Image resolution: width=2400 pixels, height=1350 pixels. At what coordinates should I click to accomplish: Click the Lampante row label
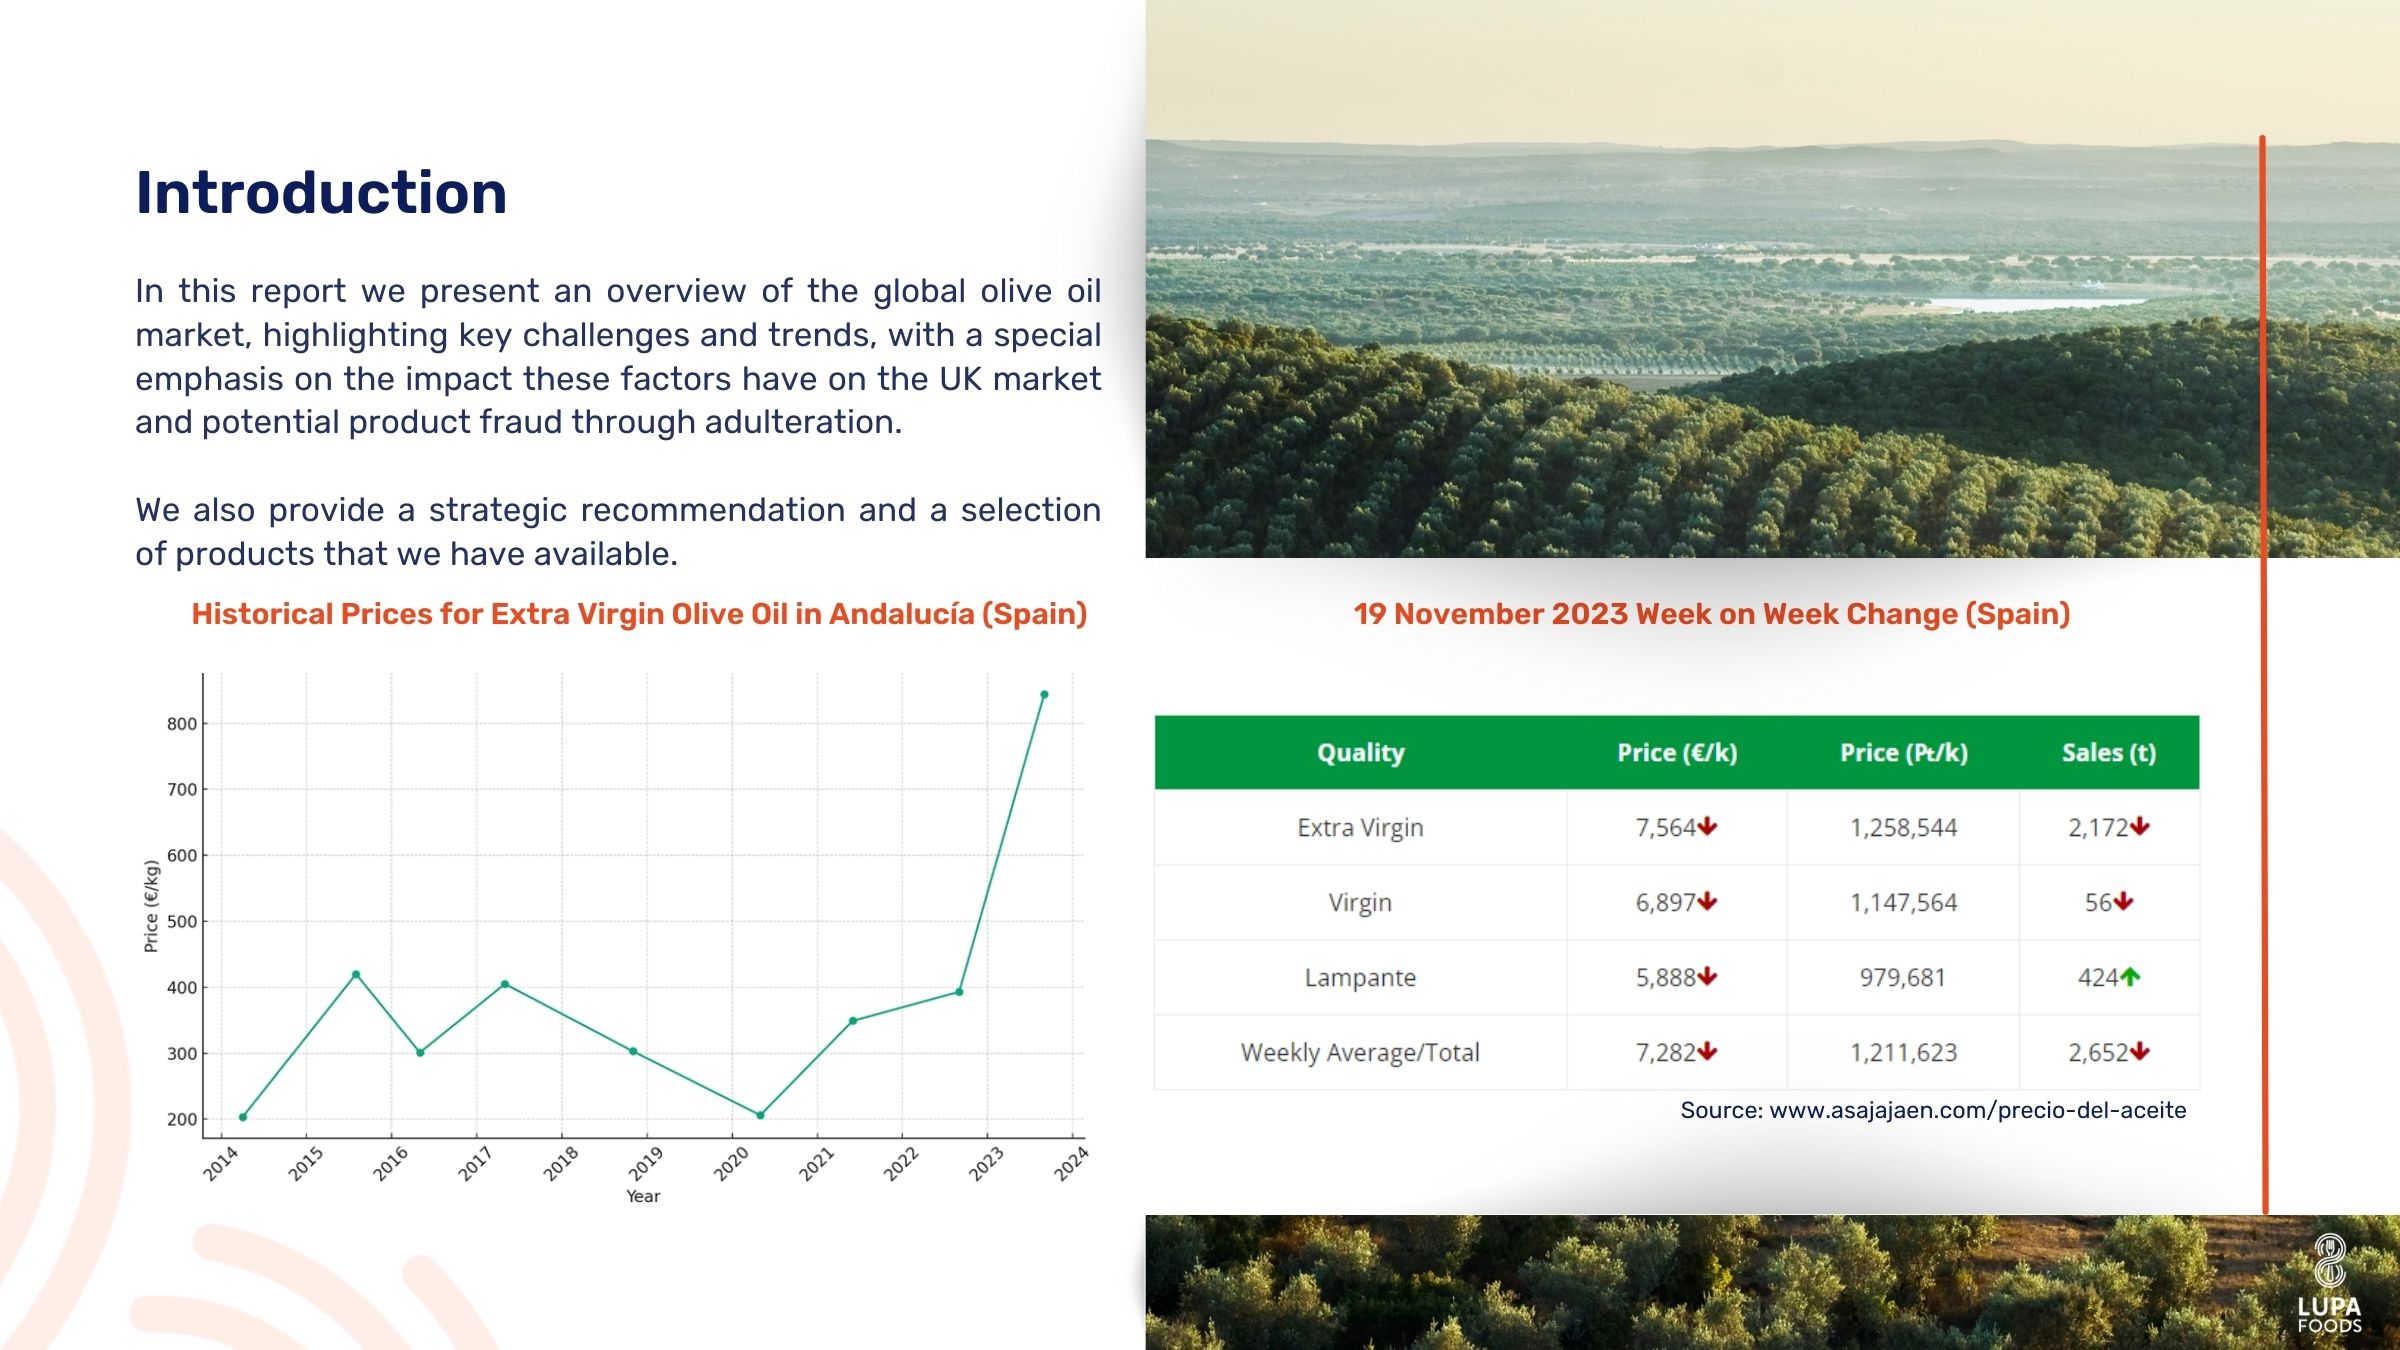[1360, 977]
